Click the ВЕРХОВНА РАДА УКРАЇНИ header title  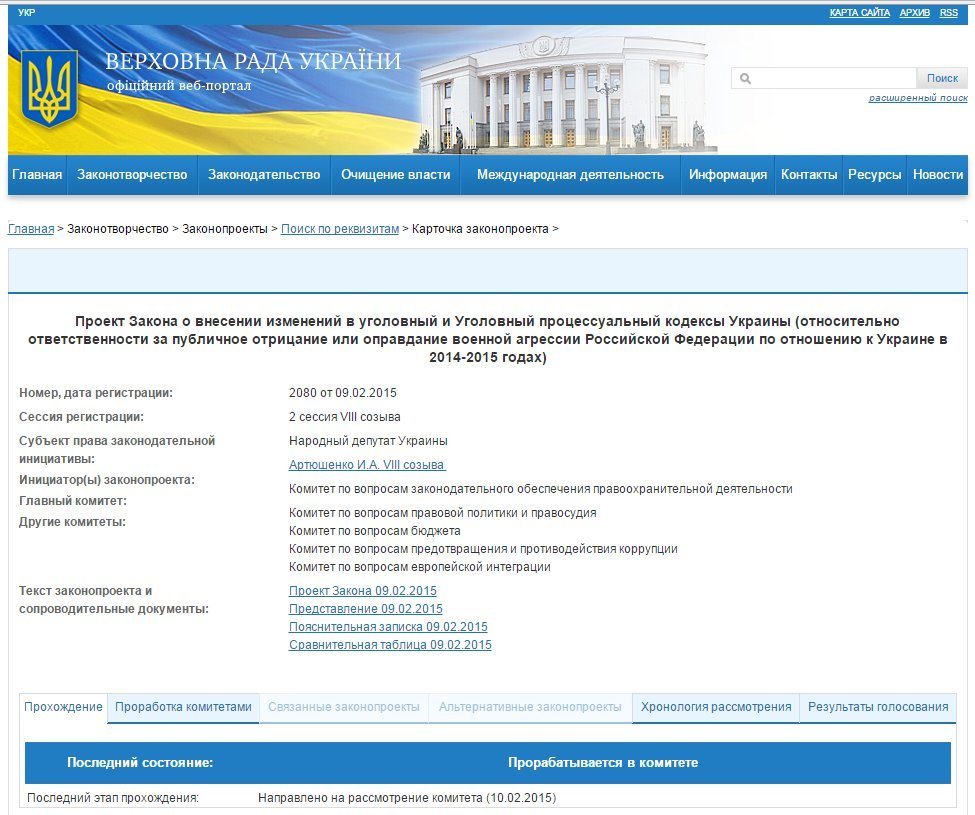253,61
